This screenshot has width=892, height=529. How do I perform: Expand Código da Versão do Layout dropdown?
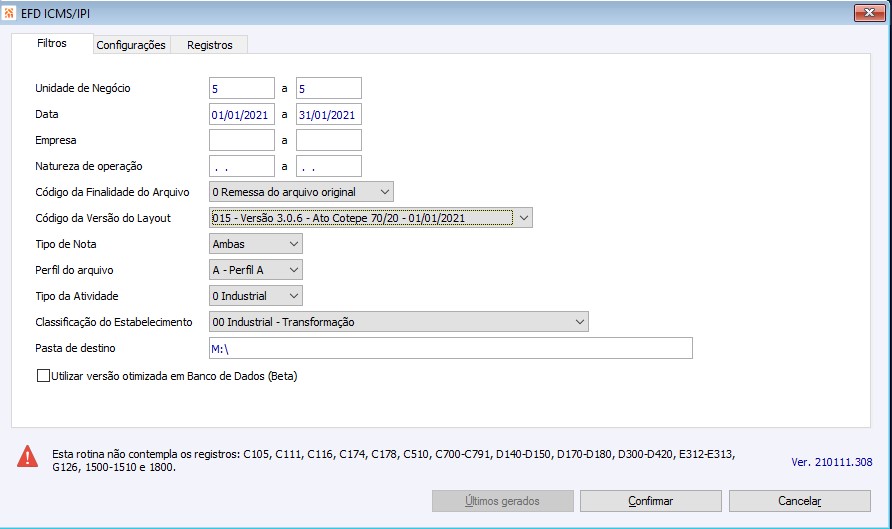point(371,218)
